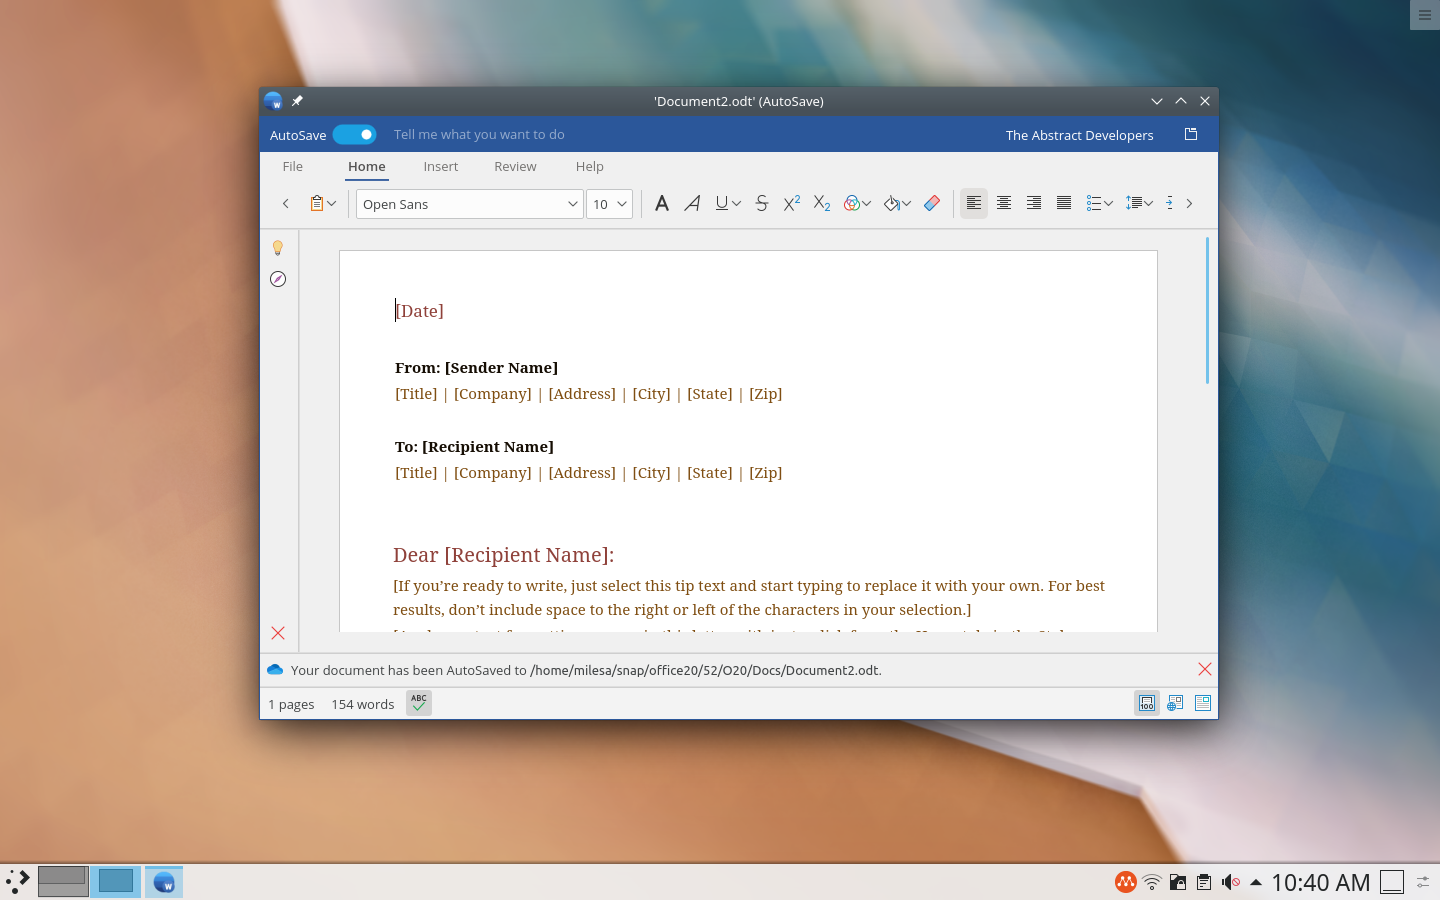Click the Bold letter A icon
This screenshot has width=1440, height=900.
click(x=662, y=203)
